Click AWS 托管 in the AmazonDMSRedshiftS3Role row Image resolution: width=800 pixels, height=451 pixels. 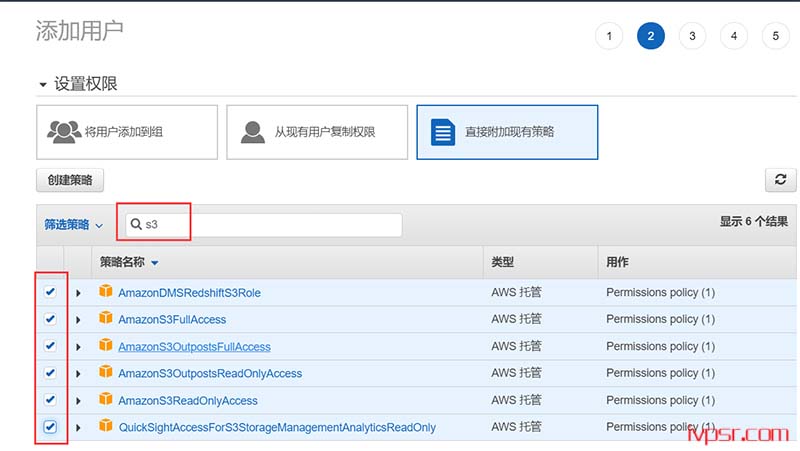516,292
